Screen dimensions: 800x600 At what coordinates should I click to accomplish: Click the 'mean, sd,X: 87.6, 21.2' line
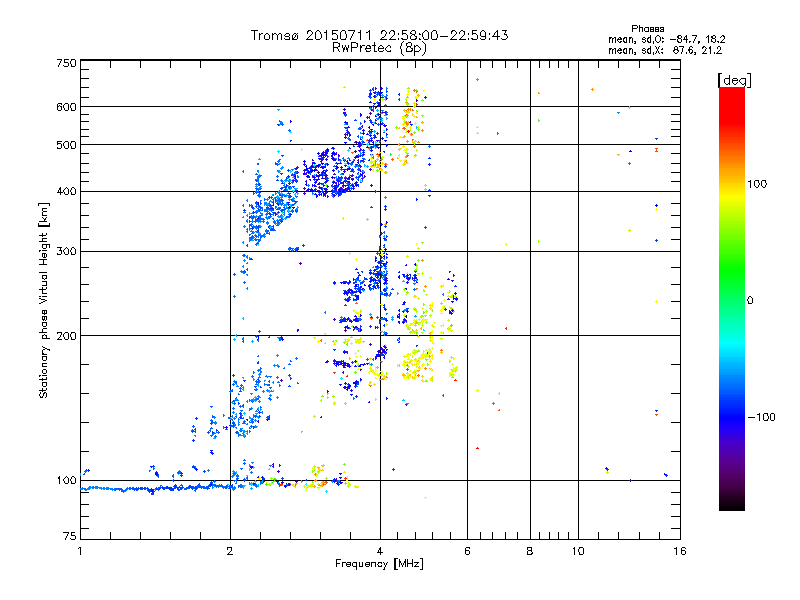(665, 50)
